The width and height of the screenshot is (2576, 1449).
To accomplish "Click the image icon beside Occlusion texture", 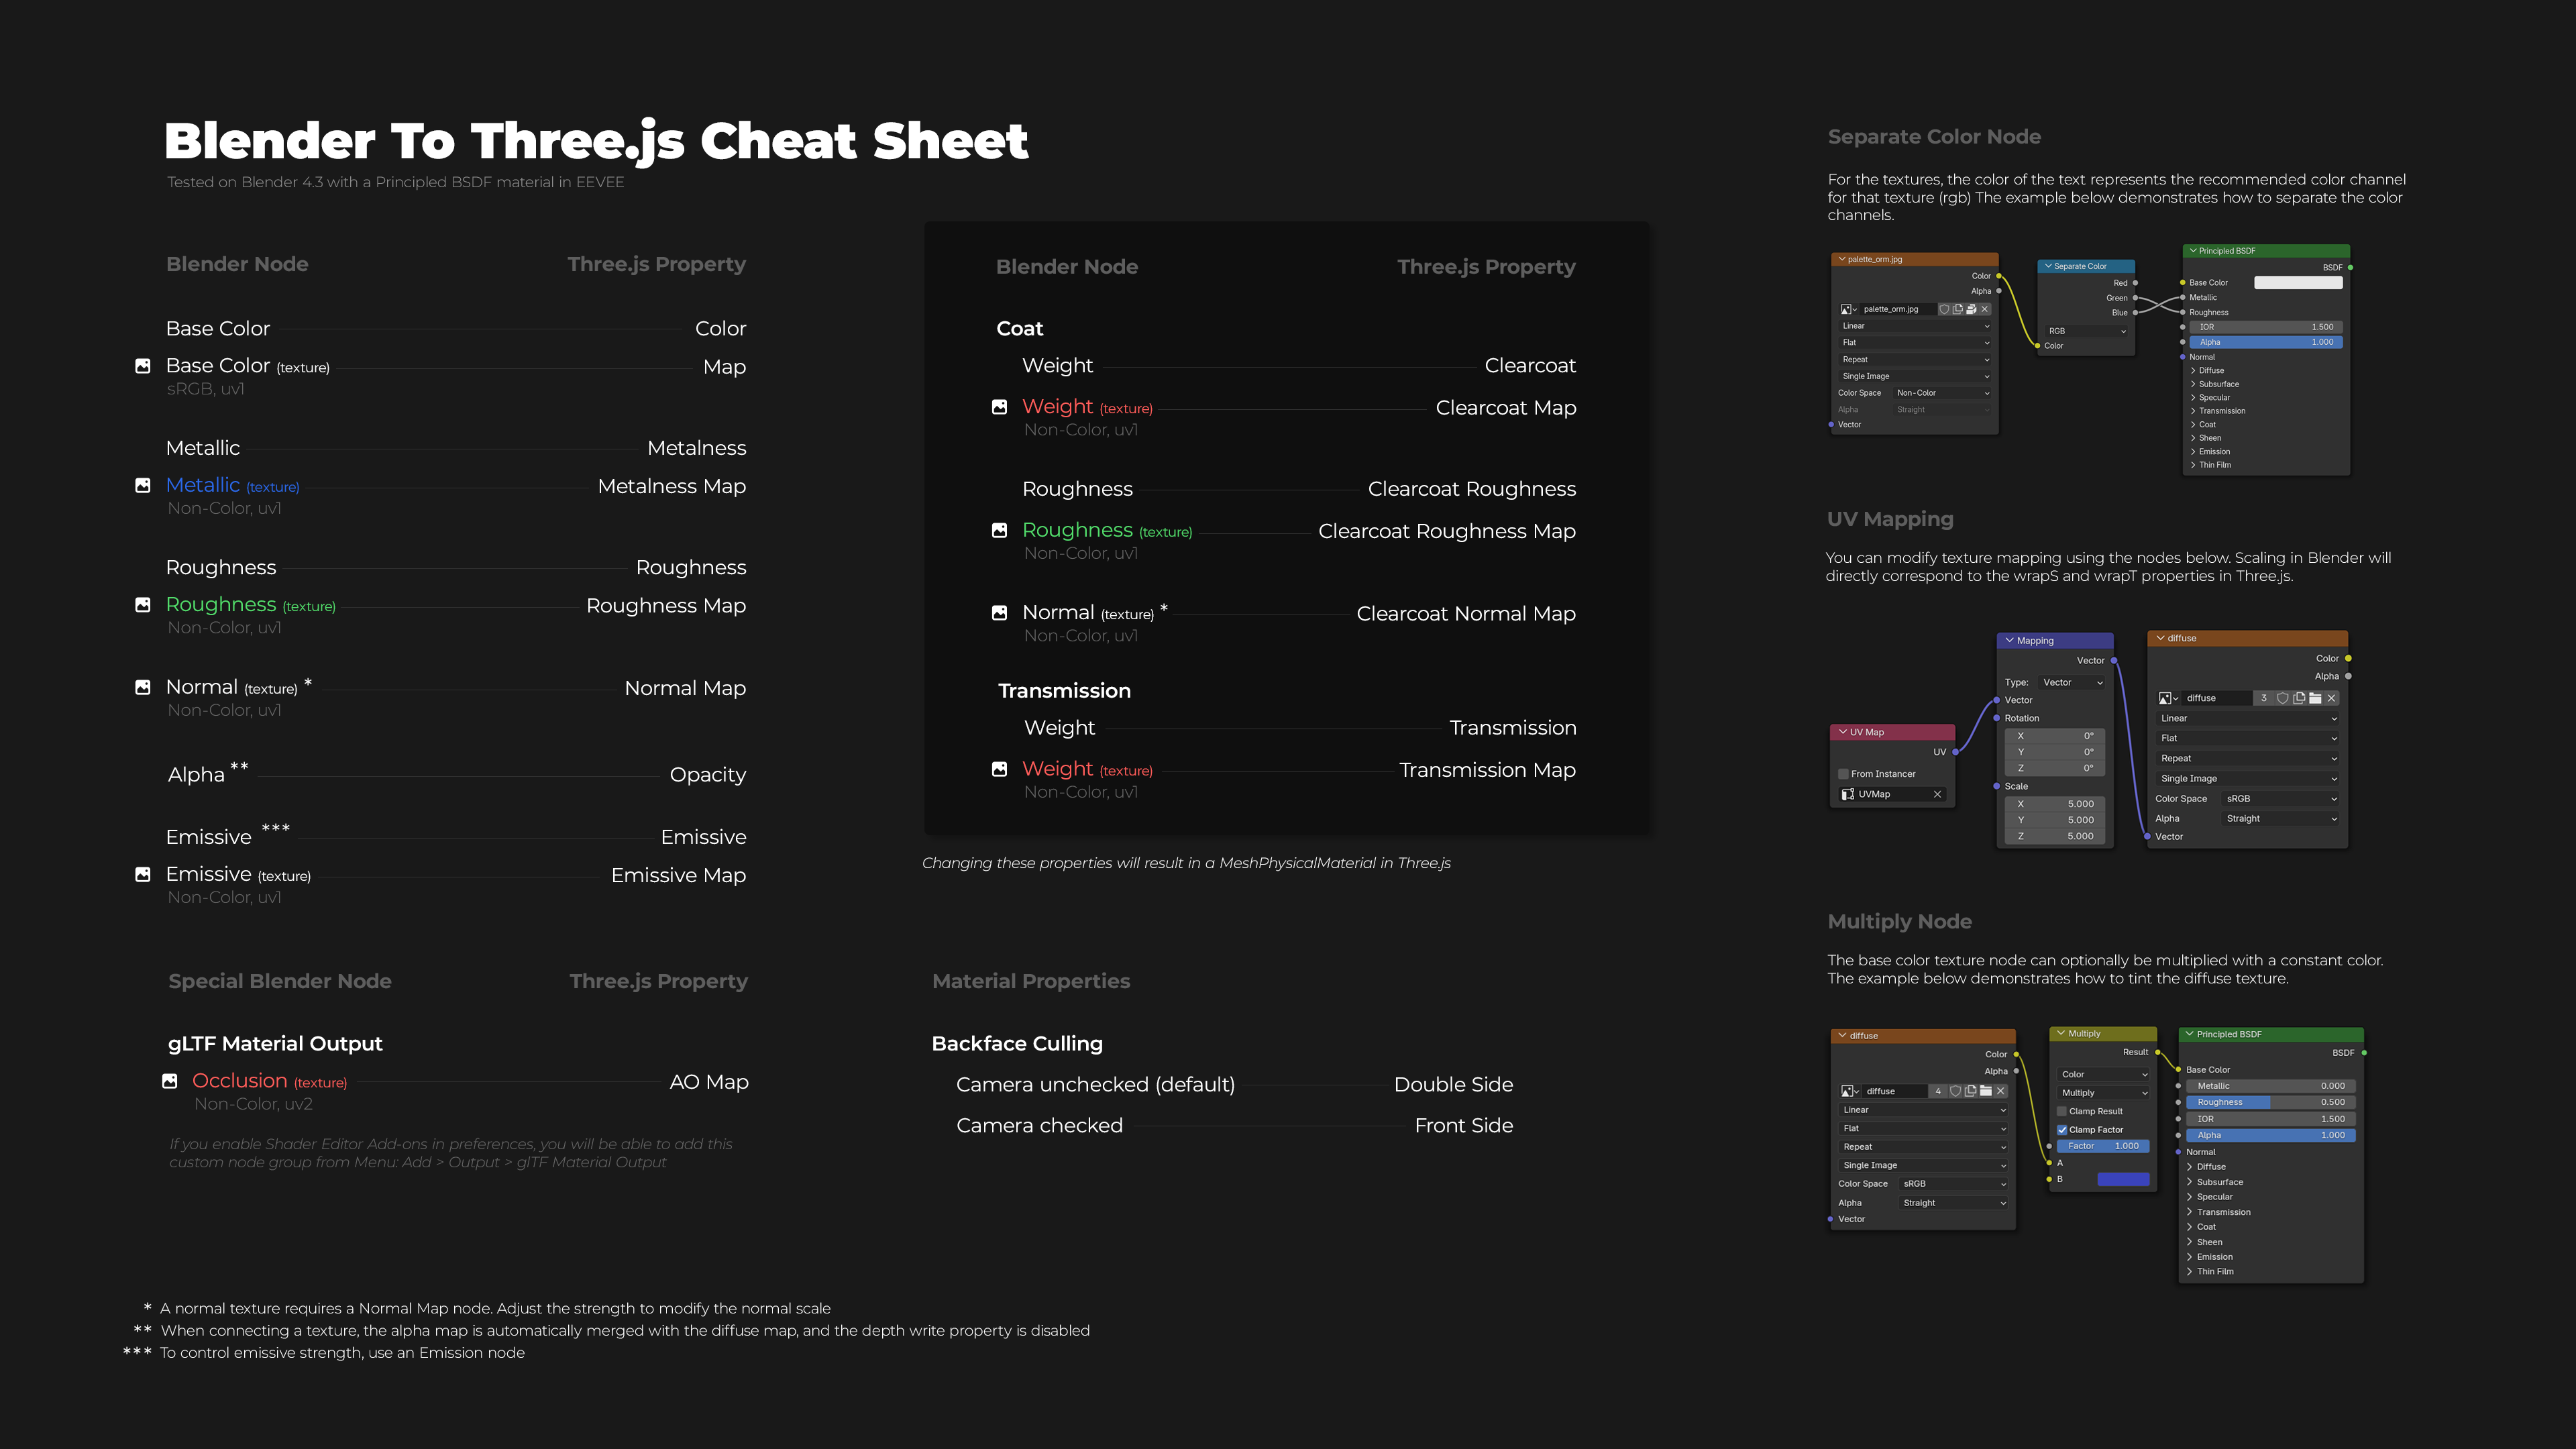I will tap(170, 1081).
